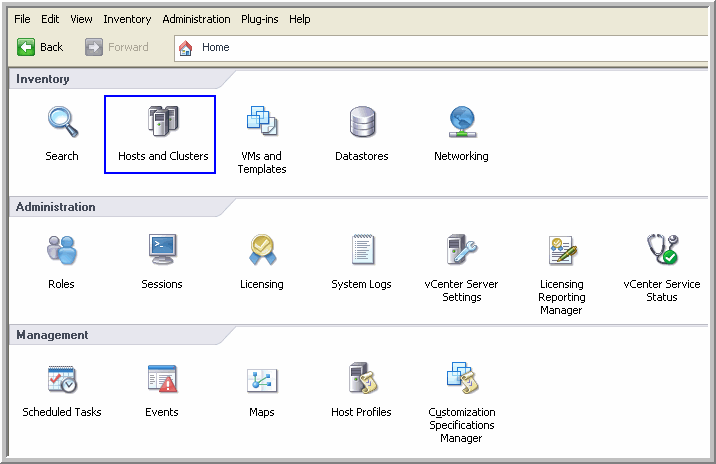Screen dimensions: 716x464
Task: Open Scheduled Tasks
Action: [62, 380]
